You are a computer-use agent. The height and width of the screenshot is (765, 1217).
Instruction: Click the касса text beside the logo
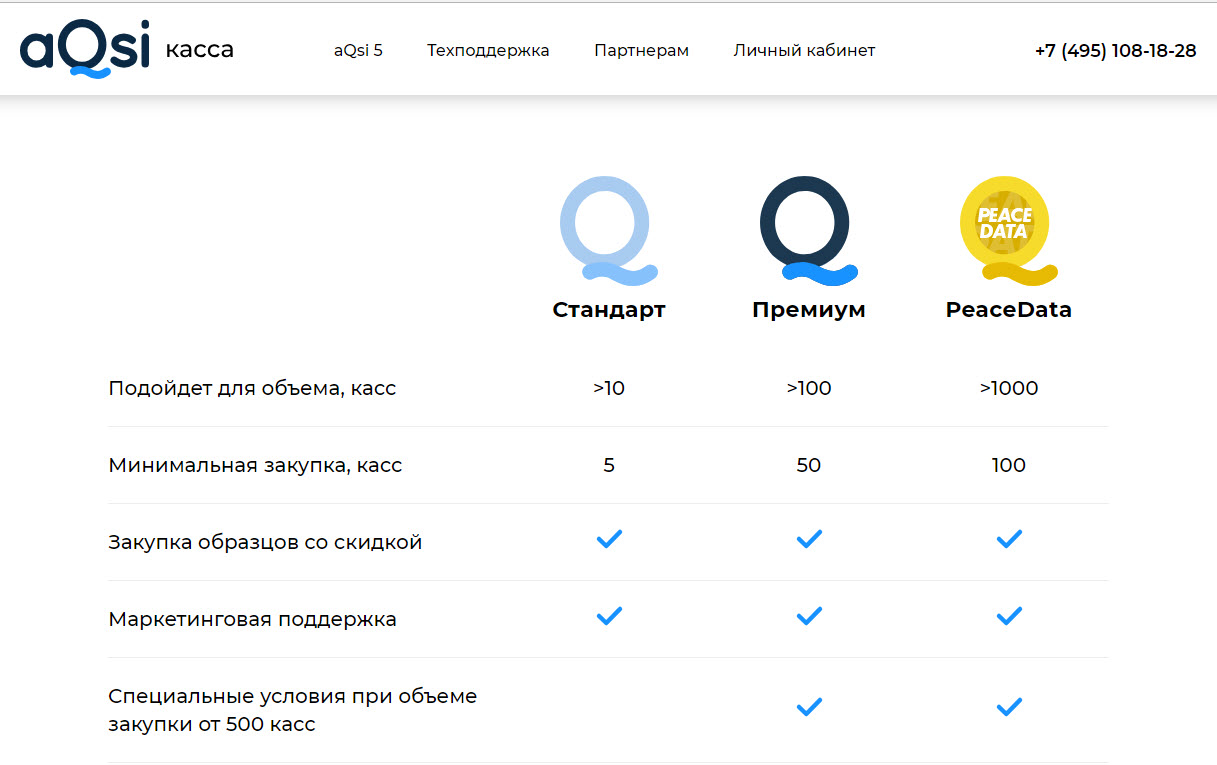click(x=199, y=50)
